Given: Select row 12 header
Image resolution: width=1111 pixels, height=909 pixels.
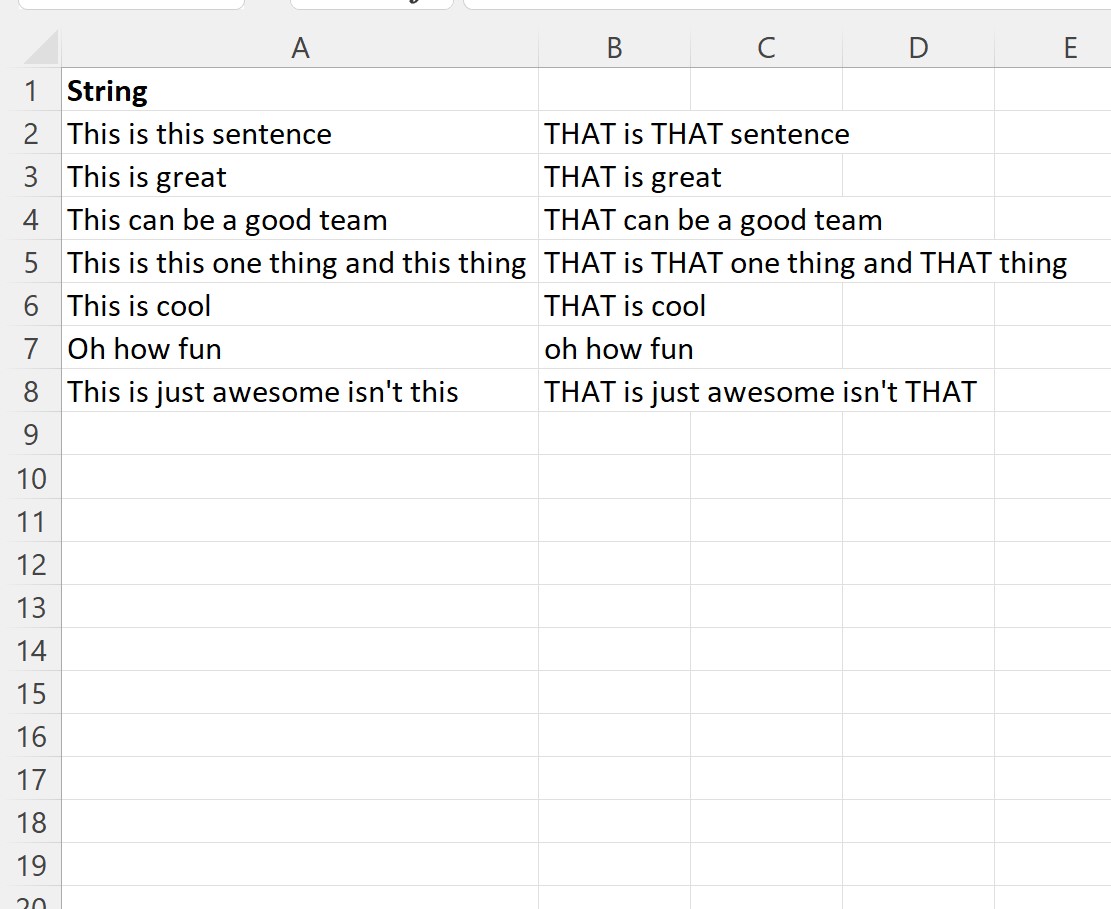Looking at the screenshot, I should click(x=31, y=564).
